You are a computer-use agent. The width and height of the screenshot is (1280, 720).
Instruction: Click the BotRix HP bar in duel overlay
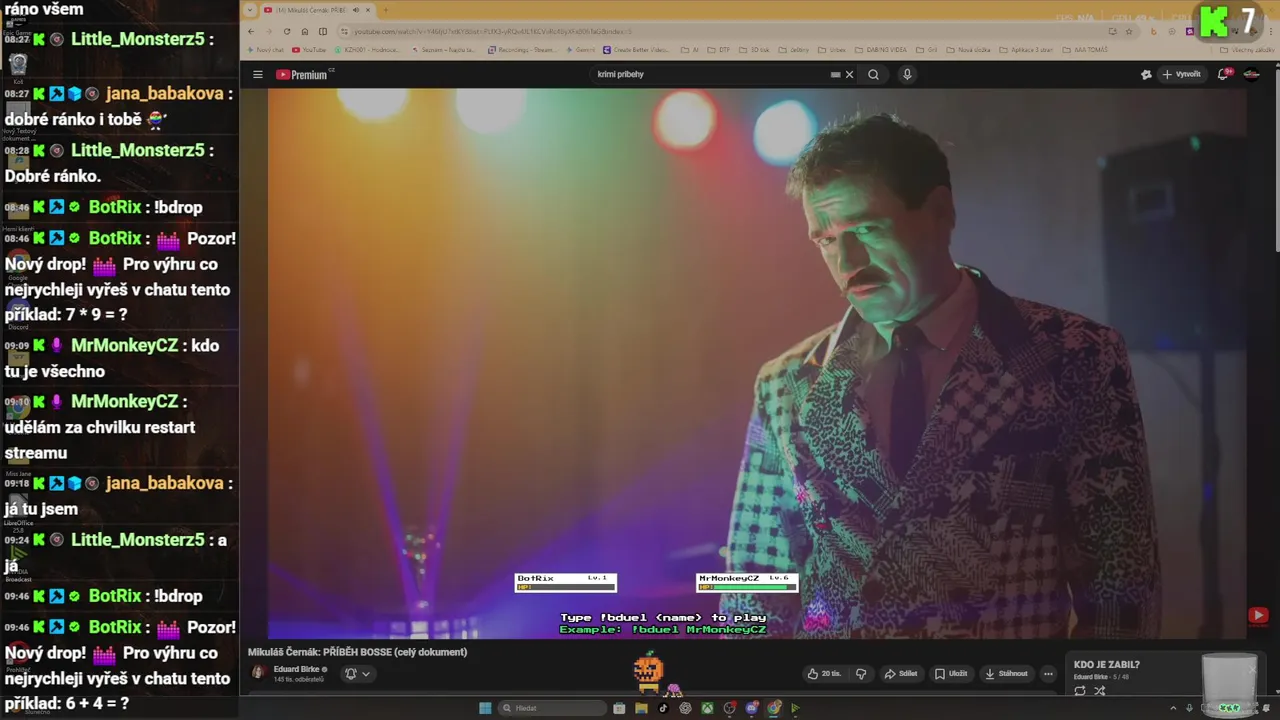point(566,587)
